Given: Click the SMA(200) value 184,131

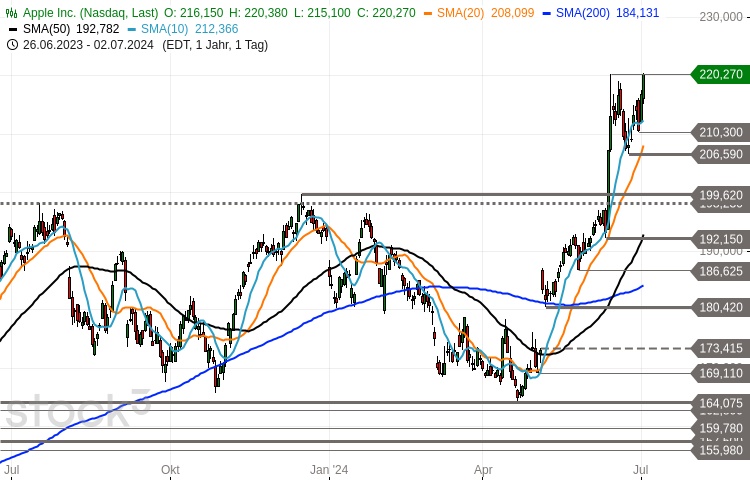Looking at the screenshot, I should 638,13.
